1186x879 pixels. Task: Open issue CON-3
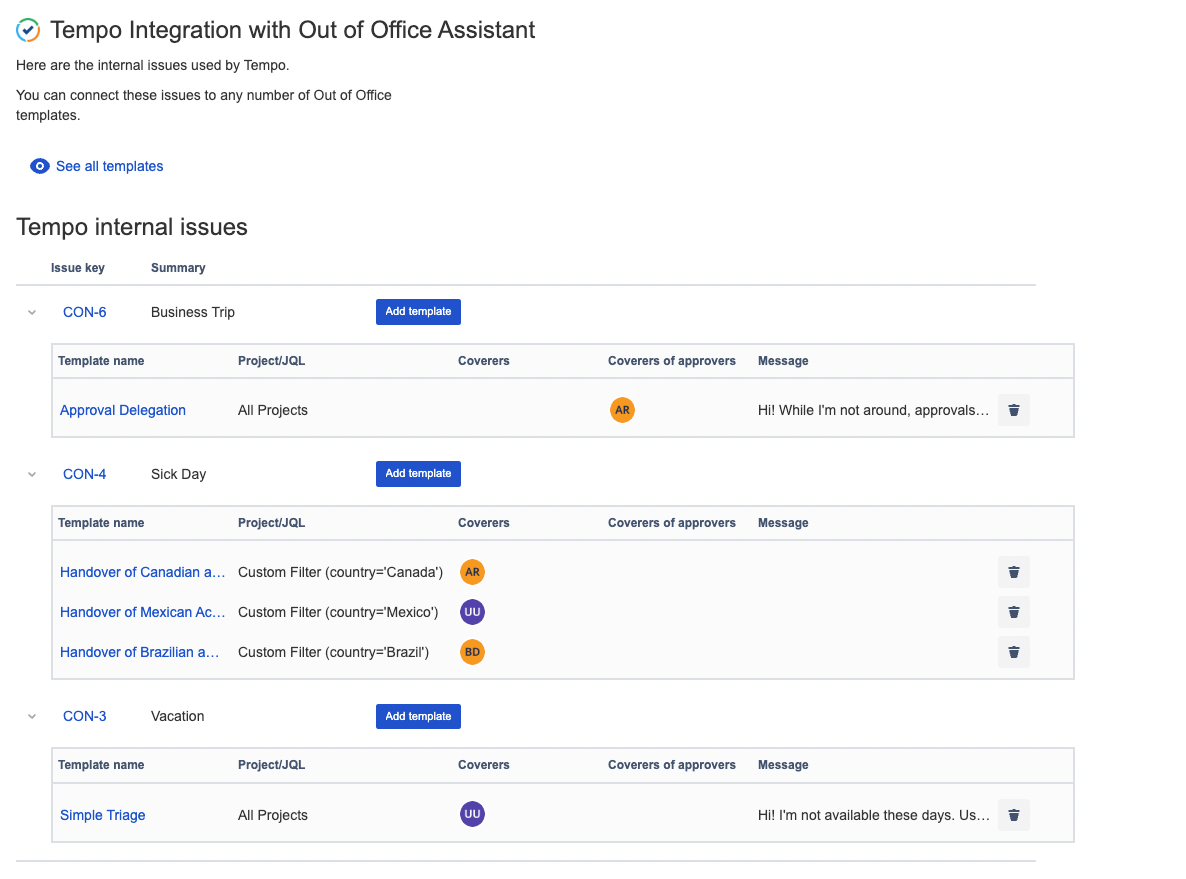coord(85,716)
